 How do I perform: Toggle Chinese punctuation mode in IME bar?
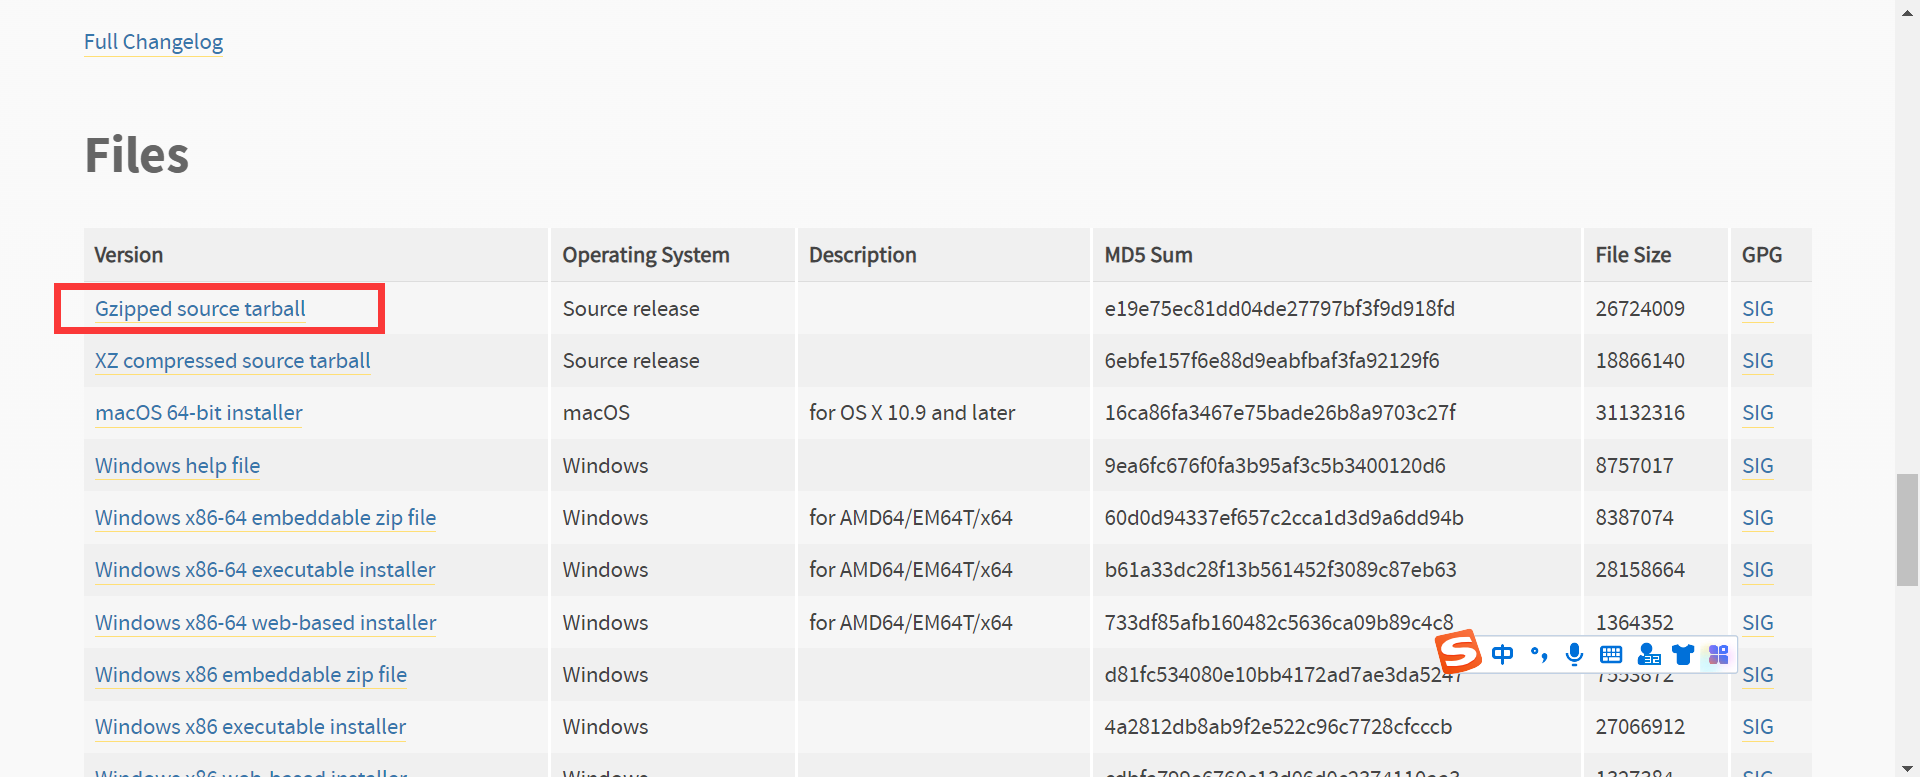pyautogui.click(x=1539, y=655)
